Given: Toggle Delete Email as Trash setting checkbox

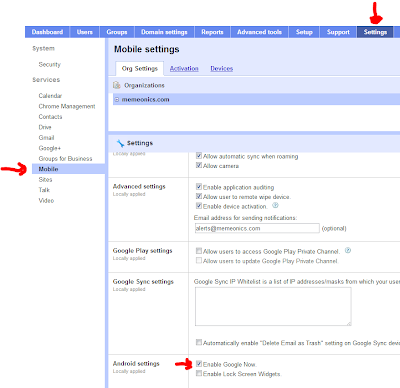Looking at the screenshot, I should coord(199,342).
